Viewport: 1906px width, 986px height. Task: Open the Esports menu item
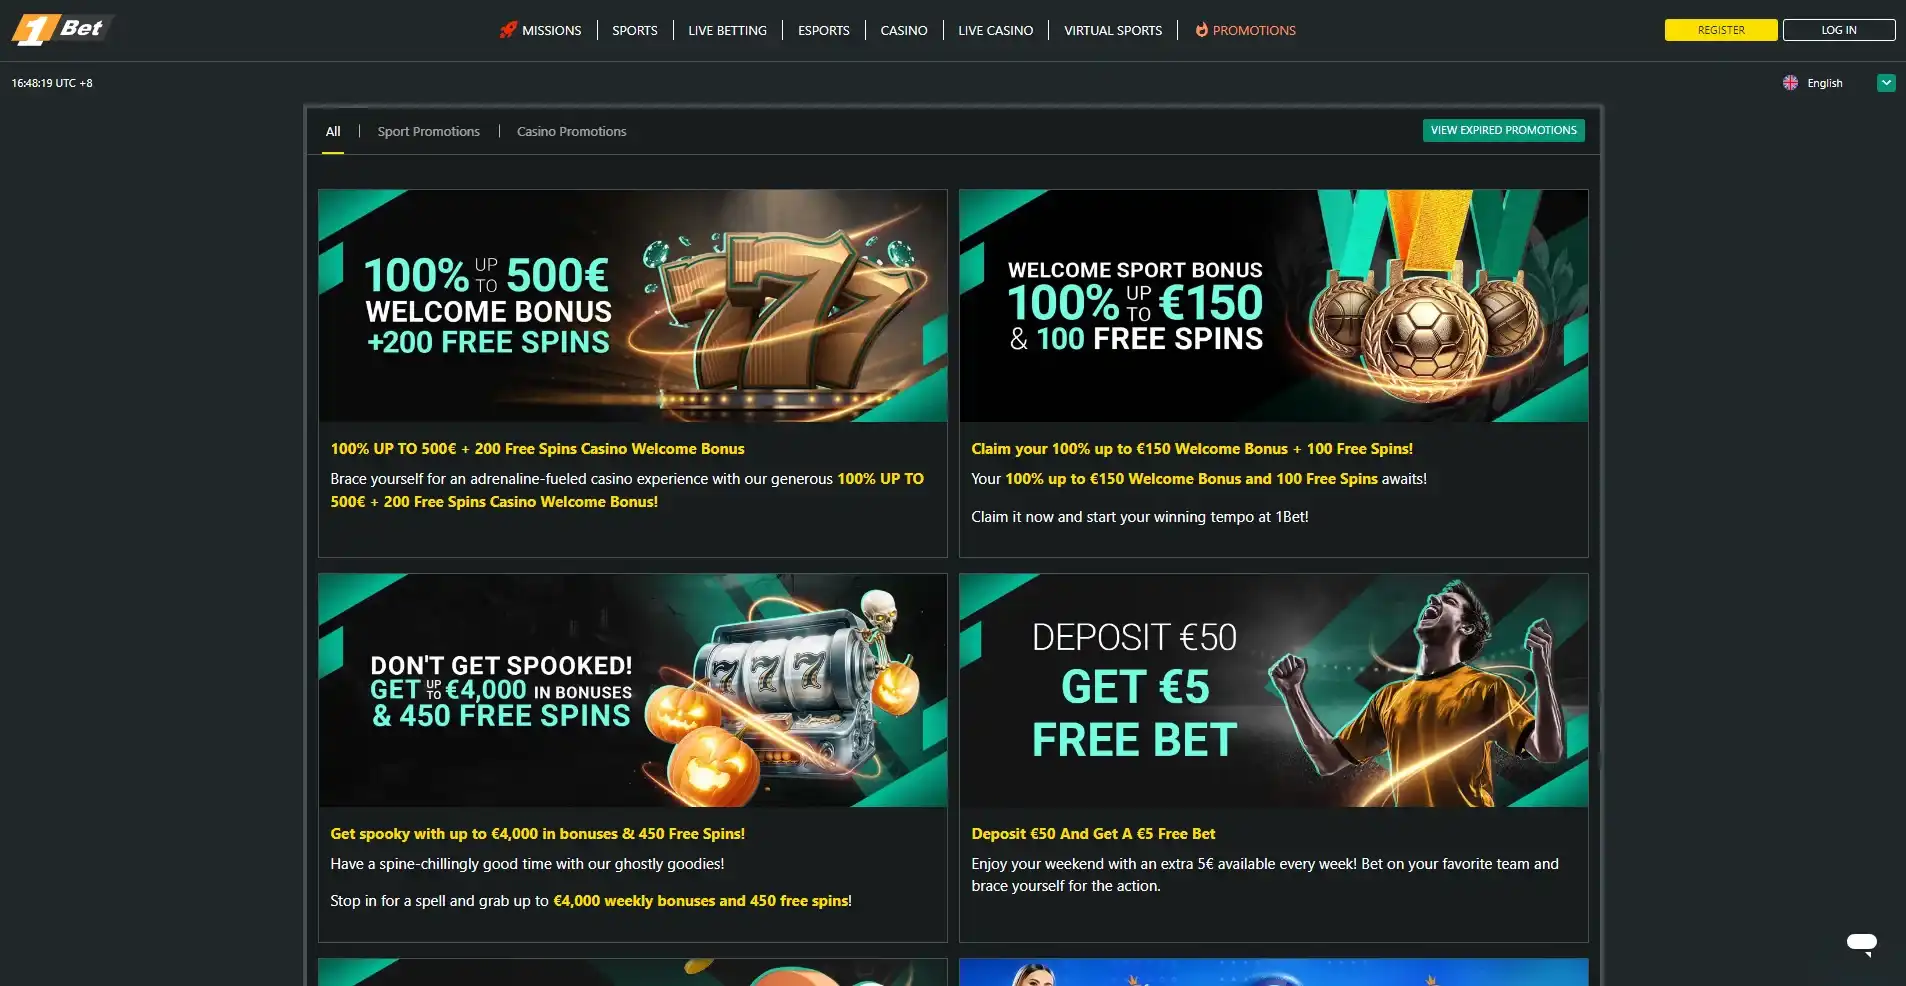click(x=823, y=30)
